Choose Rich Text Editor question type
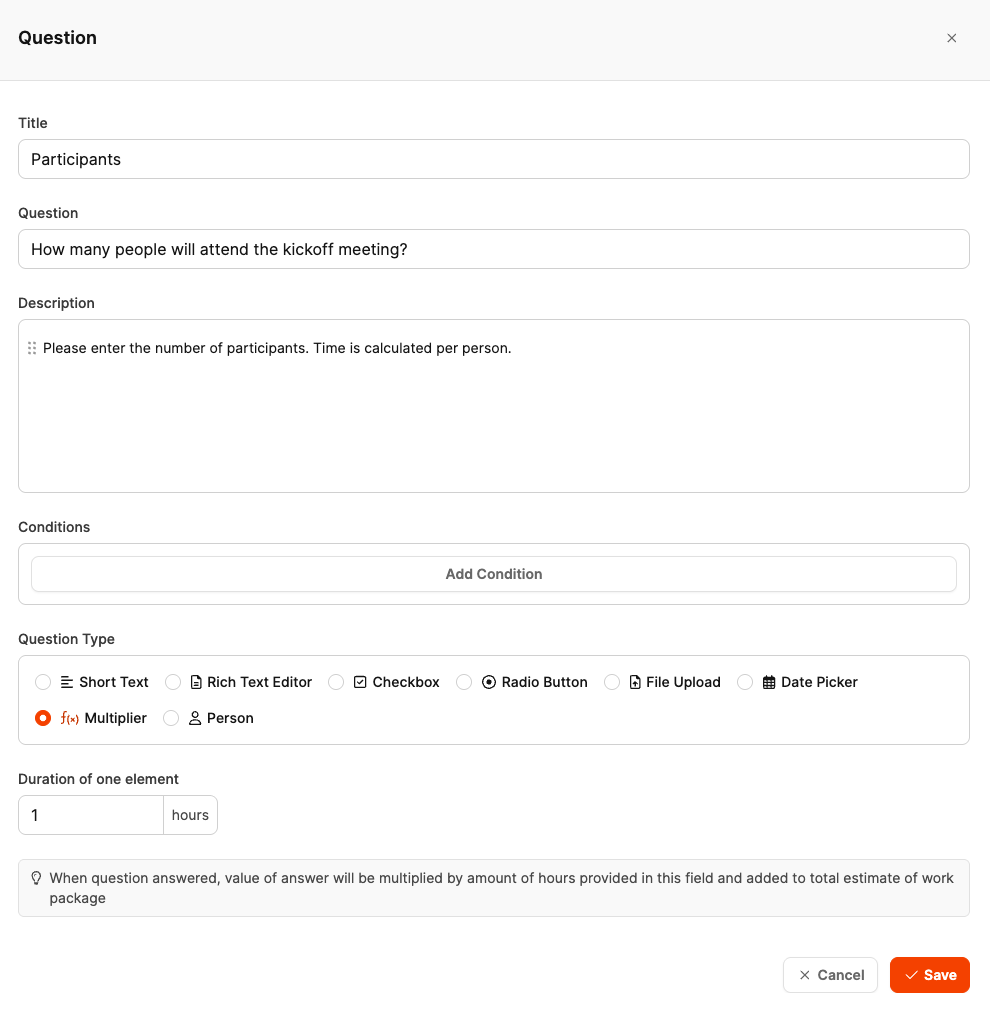990x1019 pixels. tap(173, 682)
